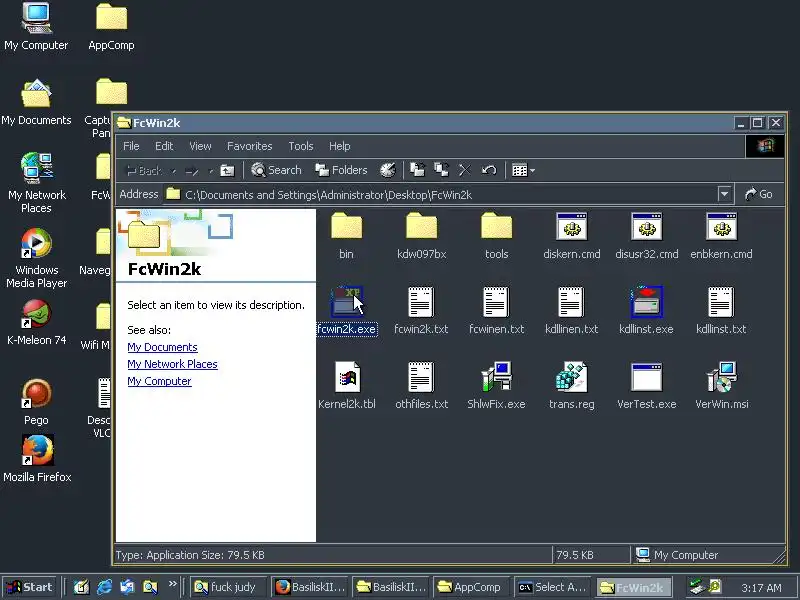Select the ShlwFix.exe icon

(x=496, y=377)
